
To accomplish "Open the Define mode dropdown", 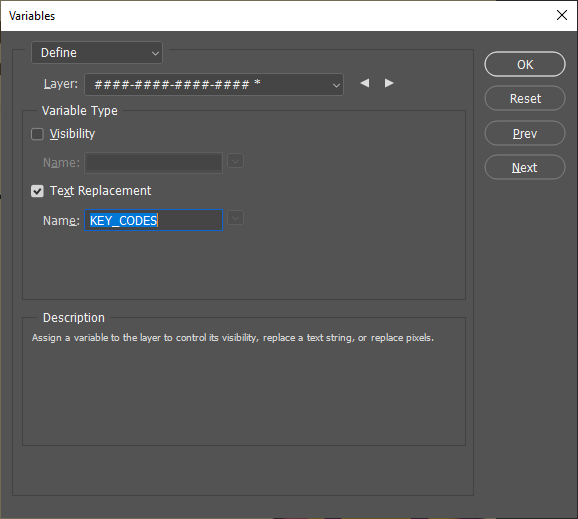I will point(97,53).
